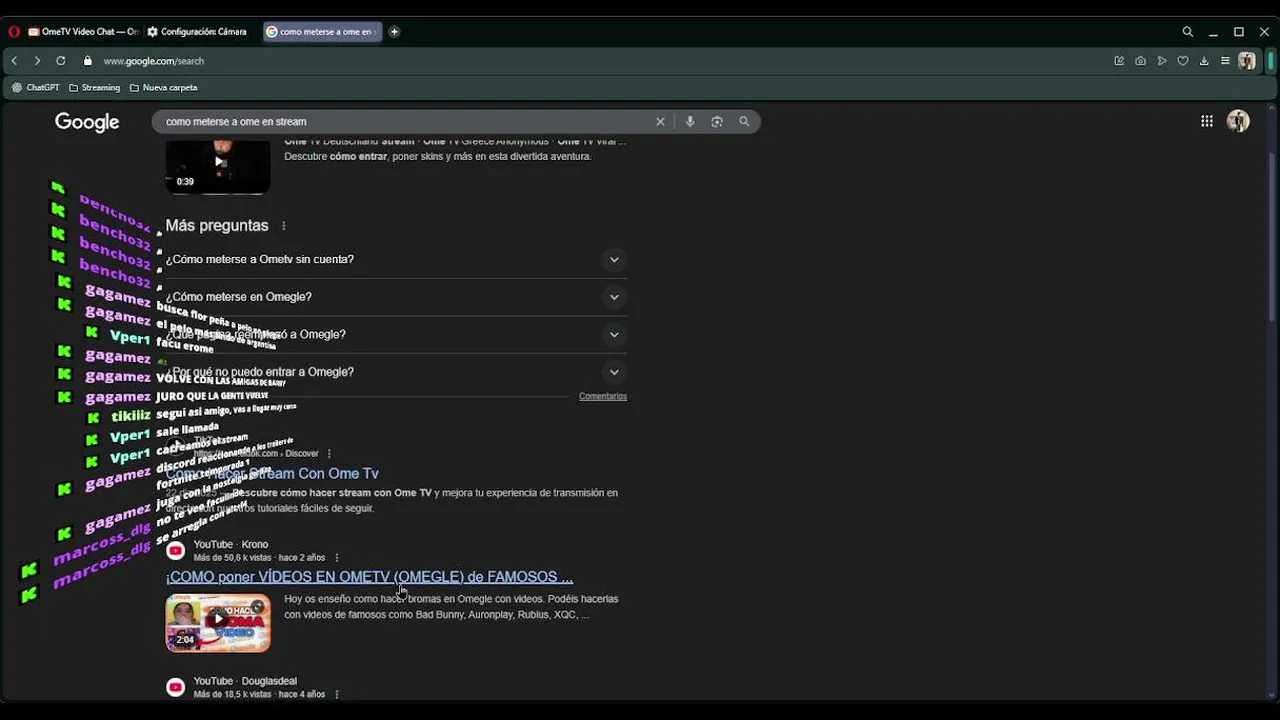The height and width of the screenshot is (720, 1280).
Task: Click the Comentarios feedback link
Action: tap(603, 396)
